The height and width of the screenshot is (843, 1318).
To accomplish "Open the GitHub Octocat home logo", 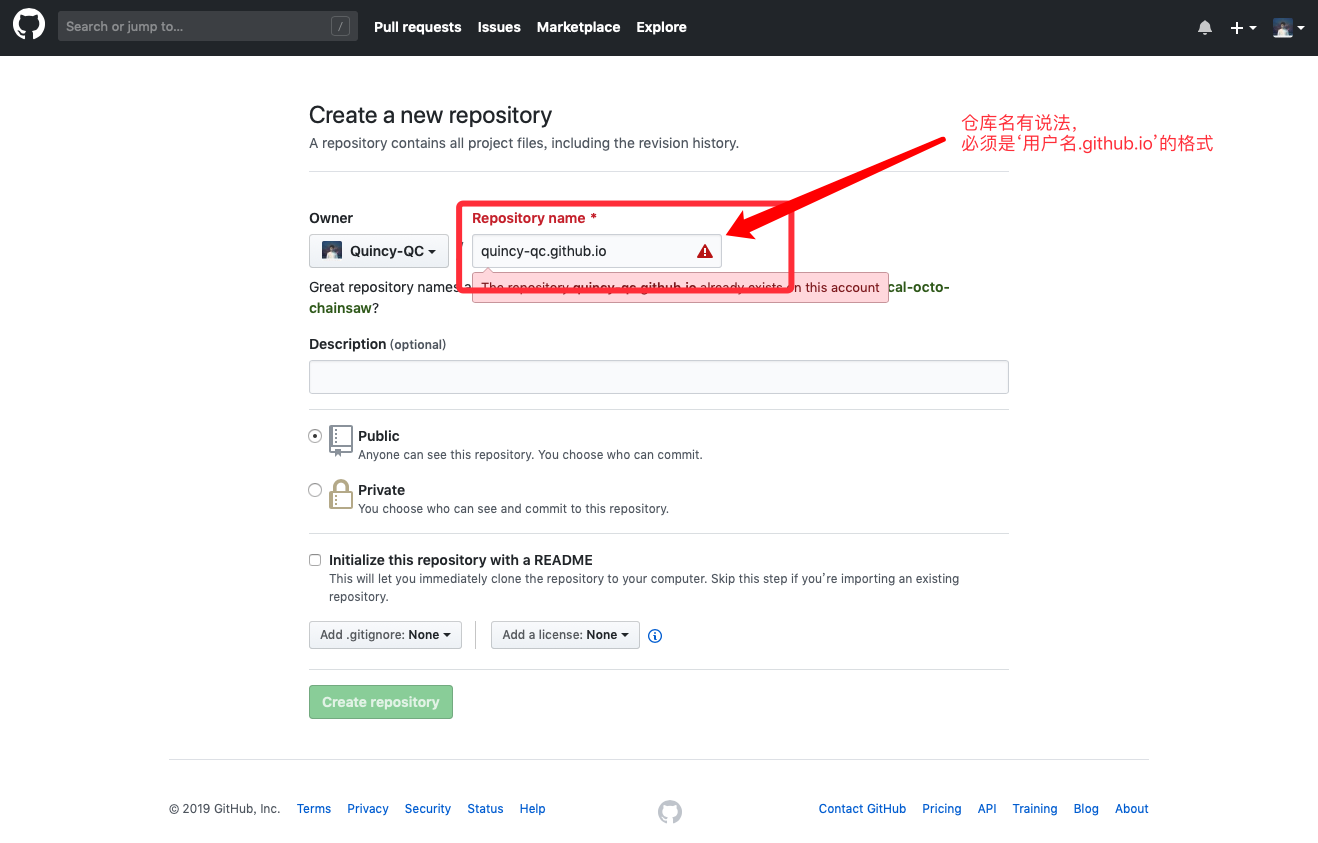I will 29,26.
